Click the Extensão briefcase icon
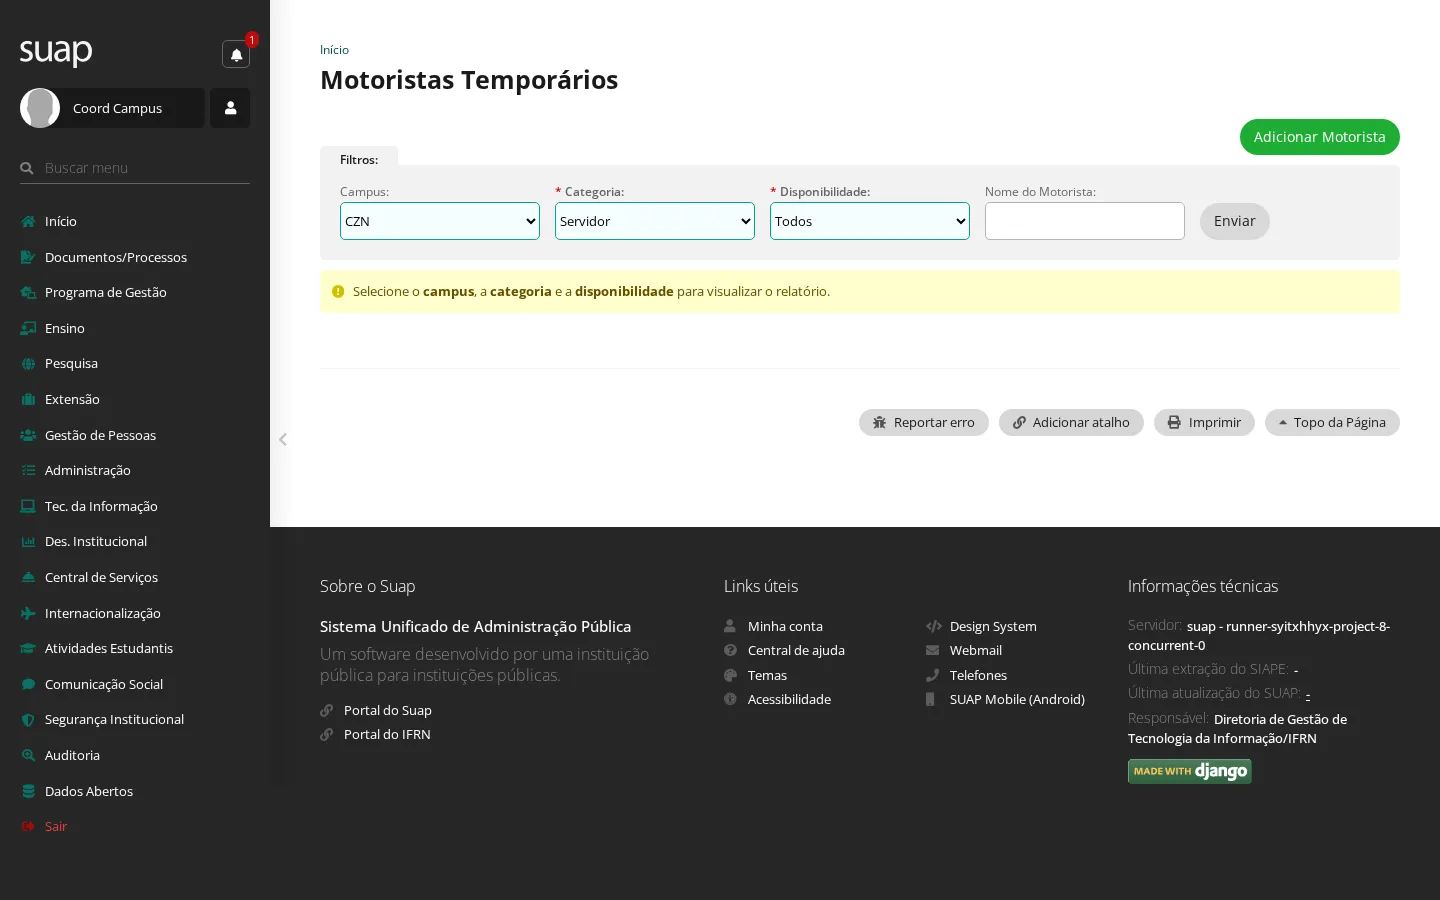 [x=28, y=399]
